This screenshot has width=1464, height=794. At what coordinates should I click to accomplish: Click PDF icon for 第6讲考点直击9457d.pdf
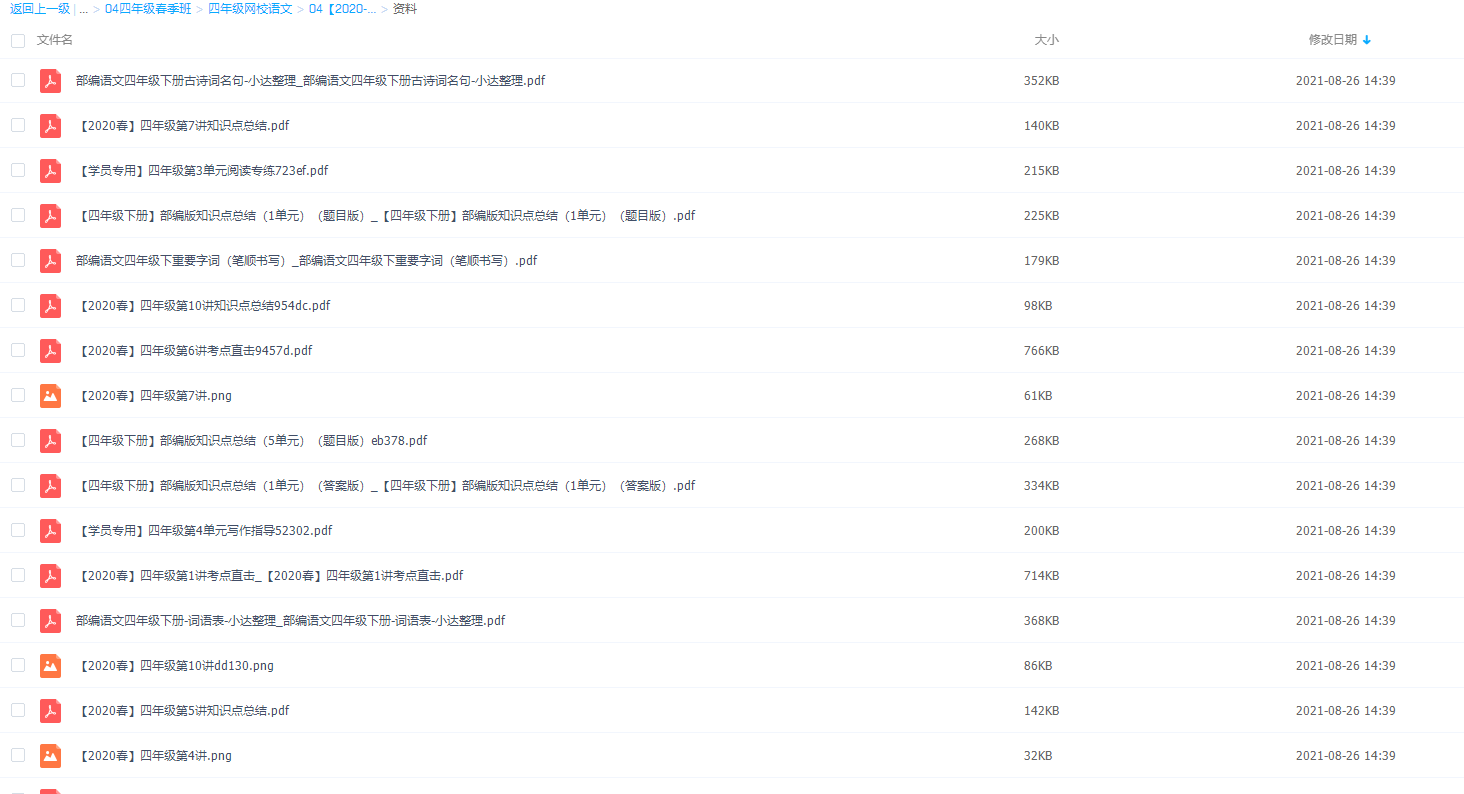pos(50,351)
